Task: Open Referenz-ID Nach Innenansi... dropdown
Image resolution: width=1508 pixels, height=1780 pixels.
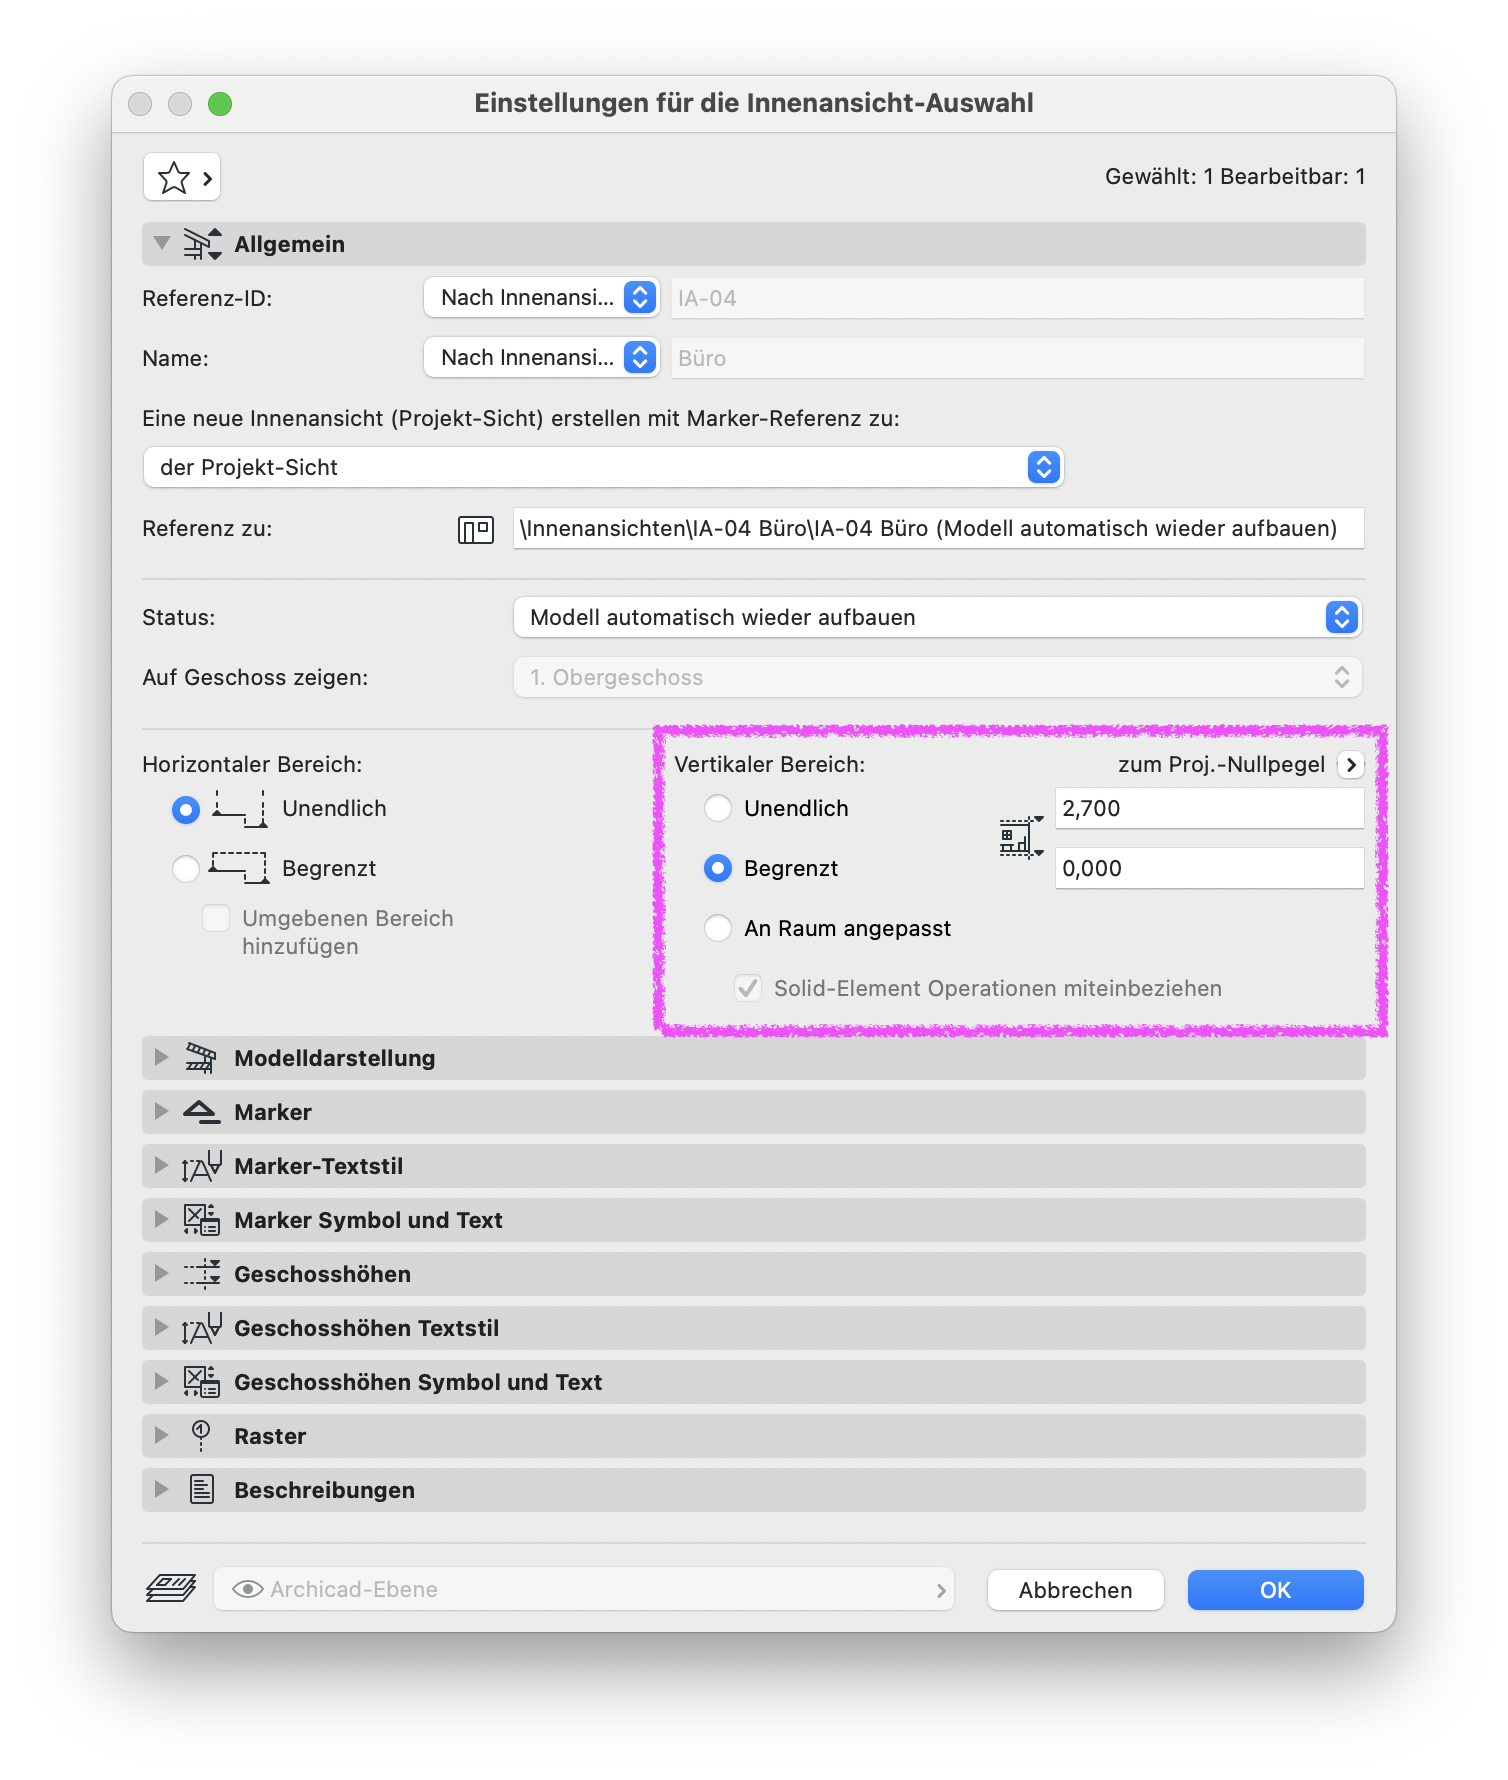Action: 541,297
